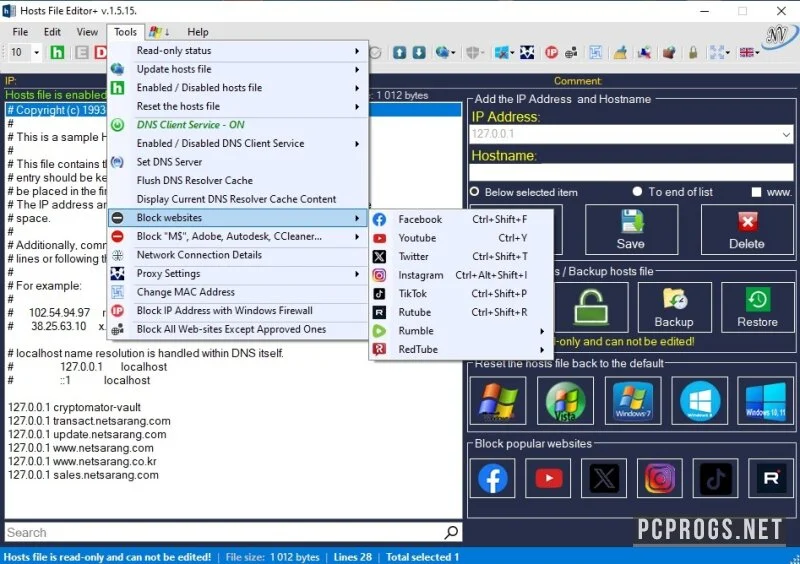Reset hosts to Windows 7 default
Image resolution: width=800 pixels, height=564 pixels.
click(x=633, y=401)
